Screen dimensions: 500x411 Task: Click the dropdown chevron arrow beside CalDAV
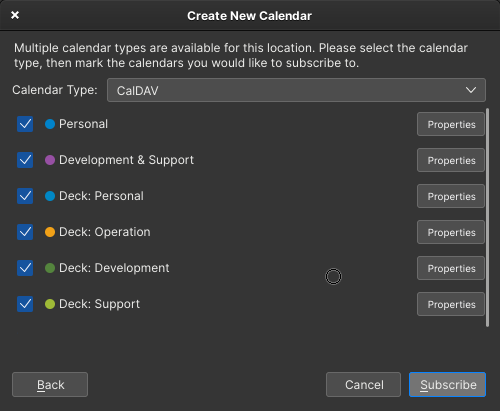point(471,90)
